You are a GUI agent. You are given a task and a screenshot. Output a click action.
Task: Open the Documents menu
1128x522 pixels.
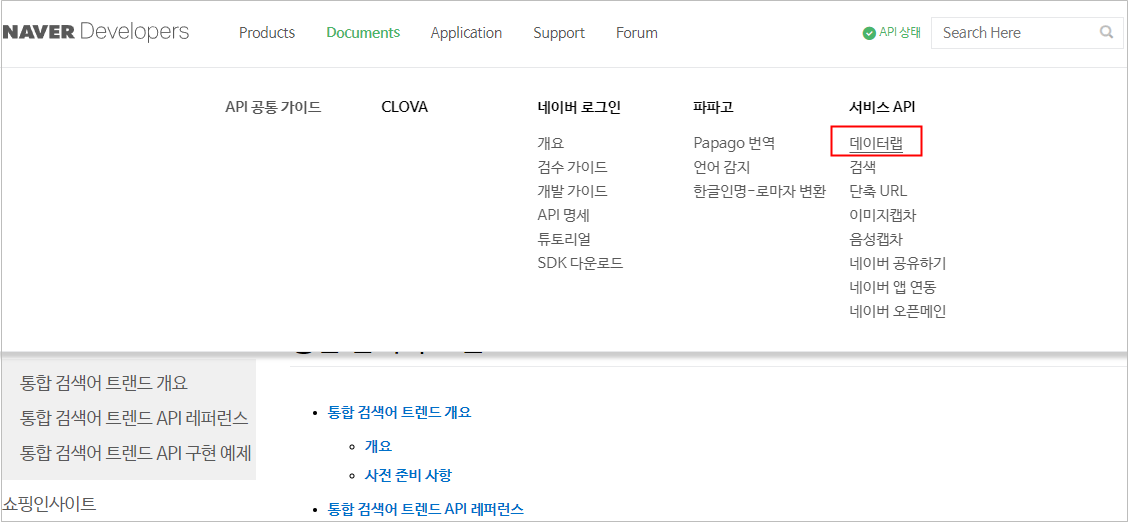click(363, 33)
